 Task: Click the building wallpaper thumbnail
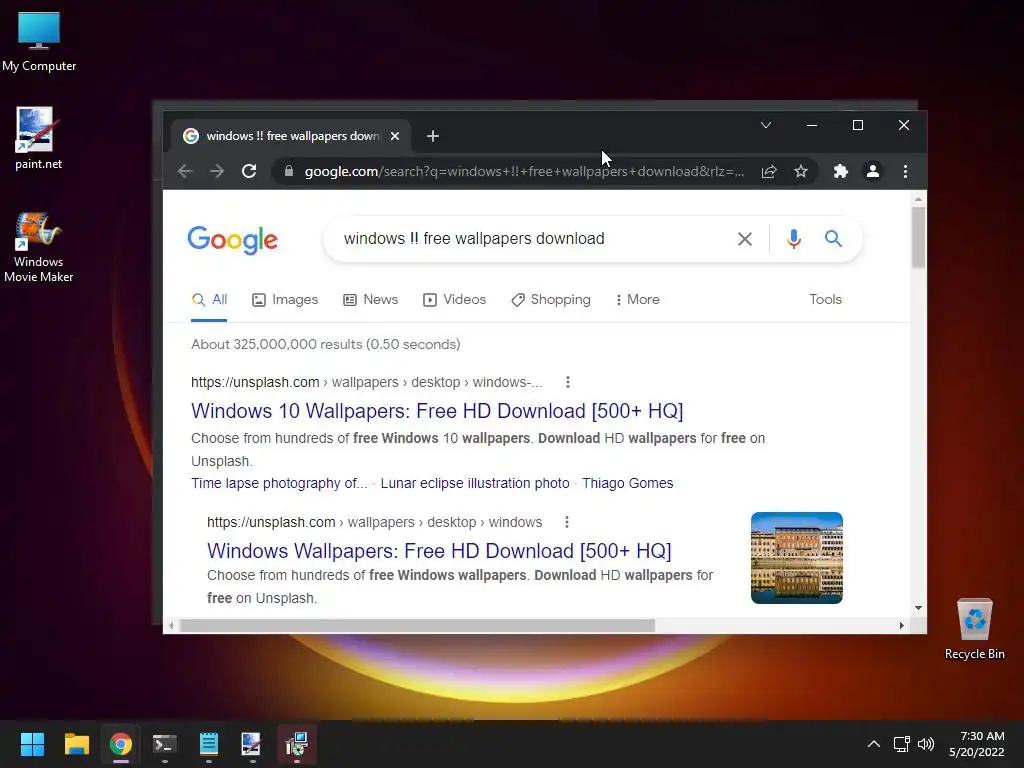point(797,558)
